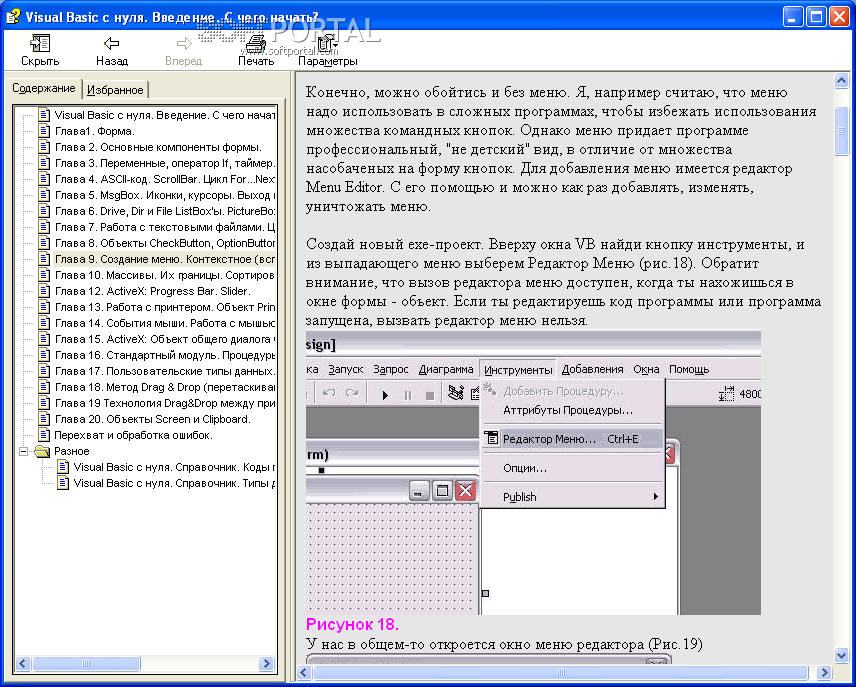This screenshot has width=856, height=687.
Task: Click the help window title bar icon
Action: coord(13,16)
